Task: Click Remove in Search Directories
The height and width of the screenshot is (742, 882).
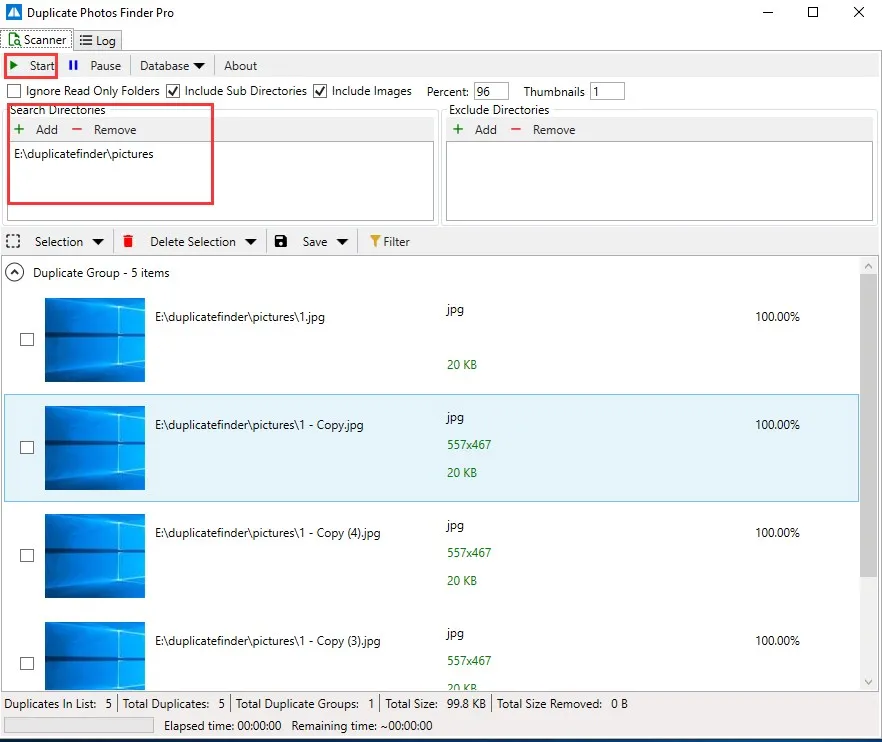Action: [x=114, y=130]
